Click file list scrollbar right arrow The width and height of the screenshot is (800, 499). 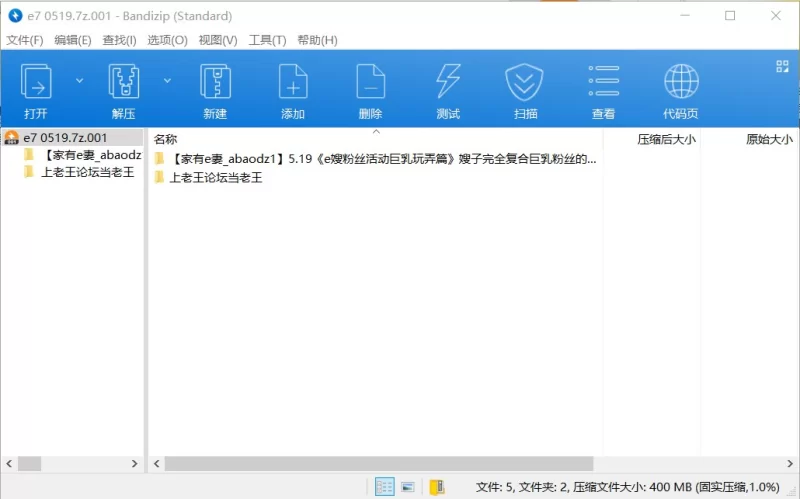click(x=790, y=463)
